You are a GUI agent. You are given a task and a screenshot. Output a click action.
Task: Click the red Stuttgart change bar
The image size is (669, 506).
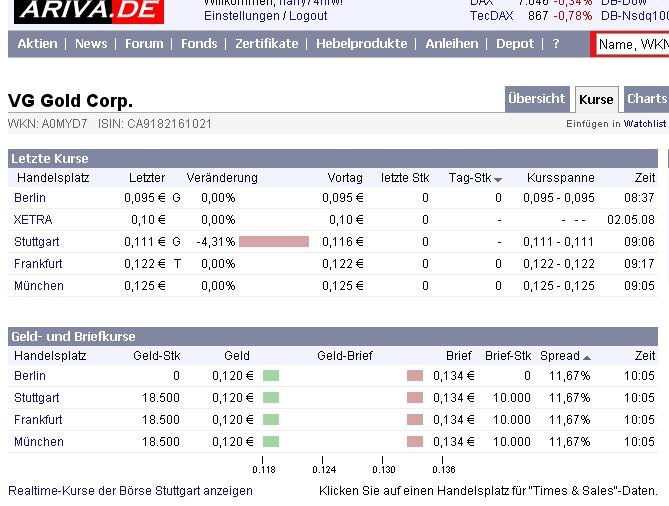(x=274, y=241)
